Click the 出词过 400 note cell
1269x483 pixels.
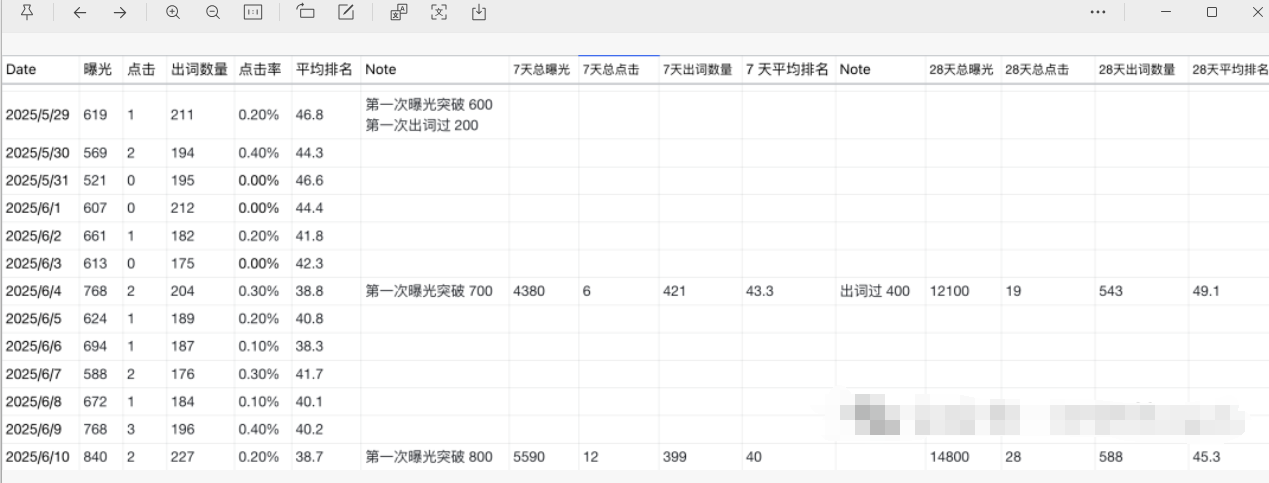click(x=875, y=291)
